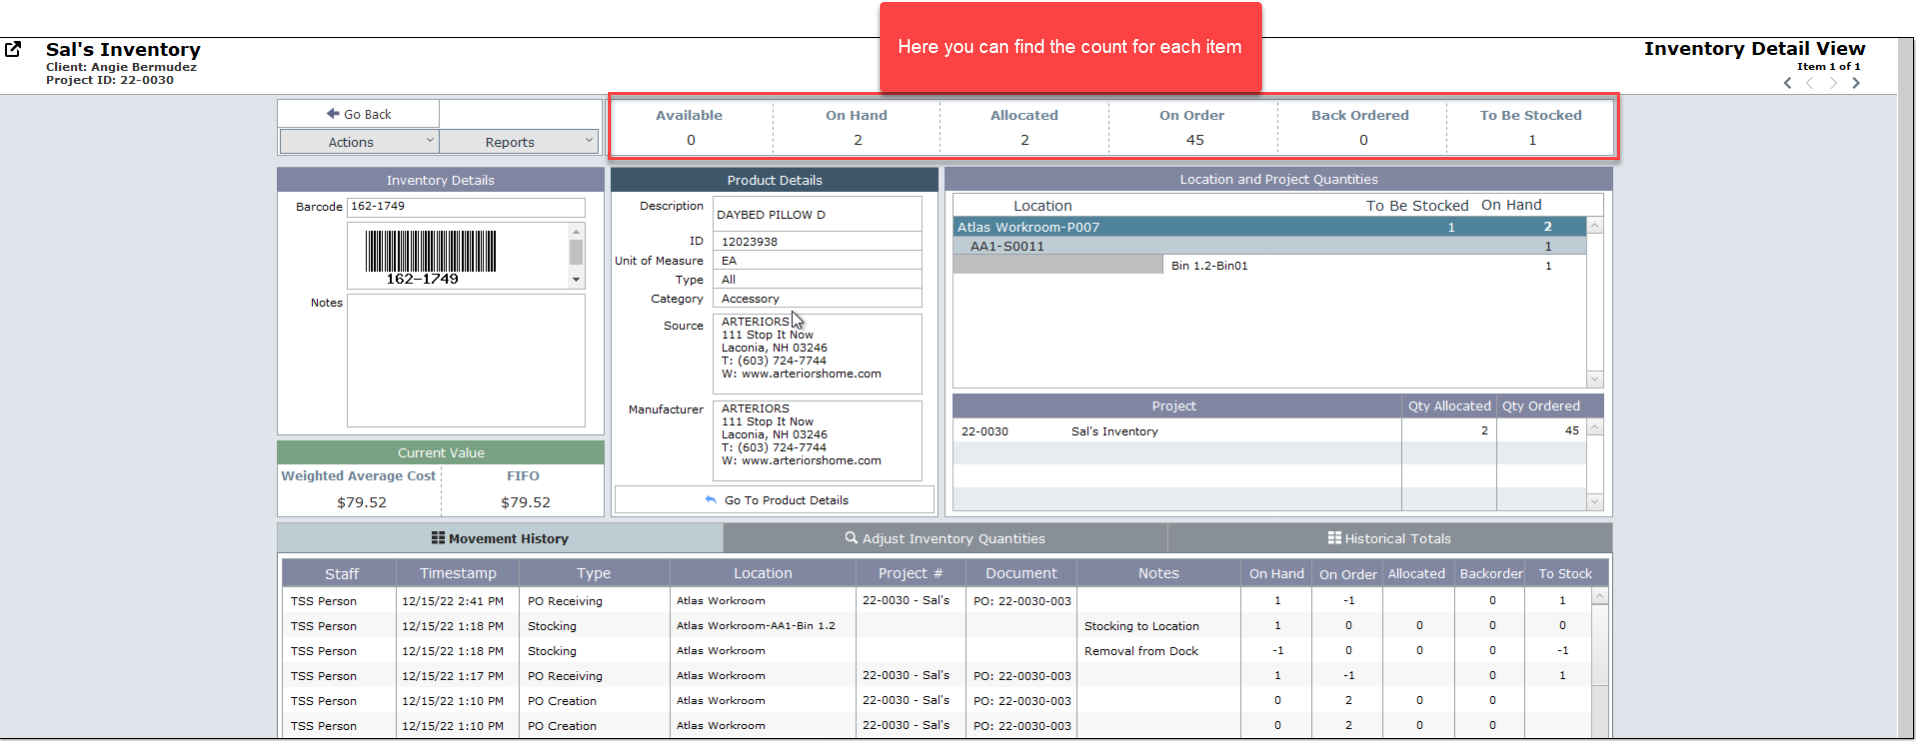This screenshot has width=1921, height=746.
Task: Click the To Be Stocked count
Action: (1532, 140)
